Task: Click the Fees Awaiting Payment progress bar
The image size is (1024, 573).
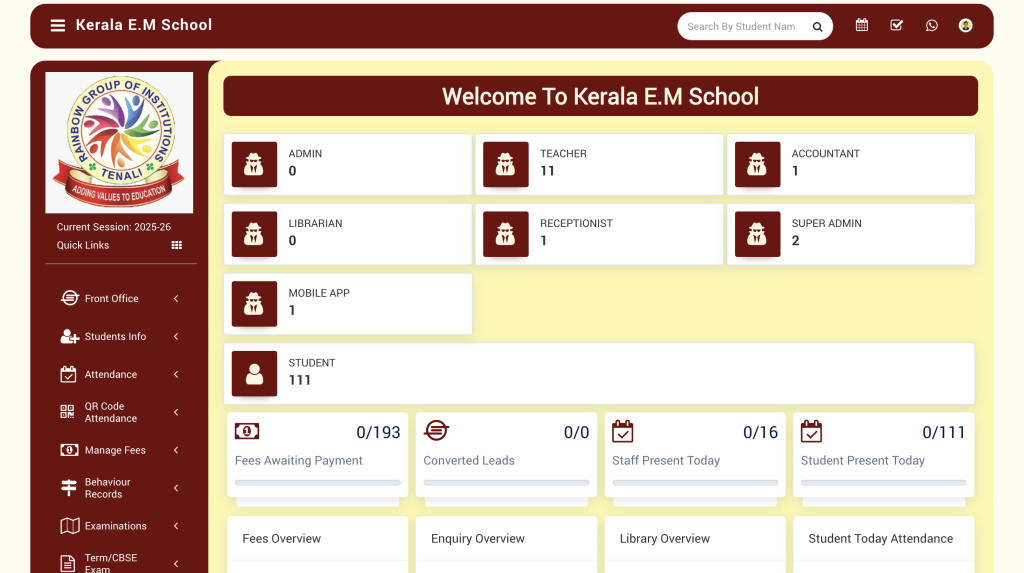Action: (317, 483)
